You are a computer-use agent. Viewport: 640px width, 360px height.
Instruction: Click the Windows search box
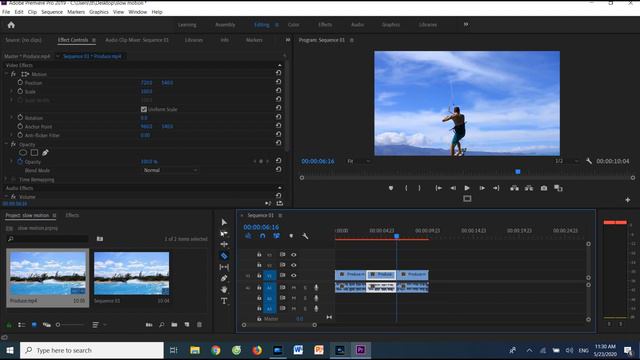pyautogui.click(x=92, y=350)
